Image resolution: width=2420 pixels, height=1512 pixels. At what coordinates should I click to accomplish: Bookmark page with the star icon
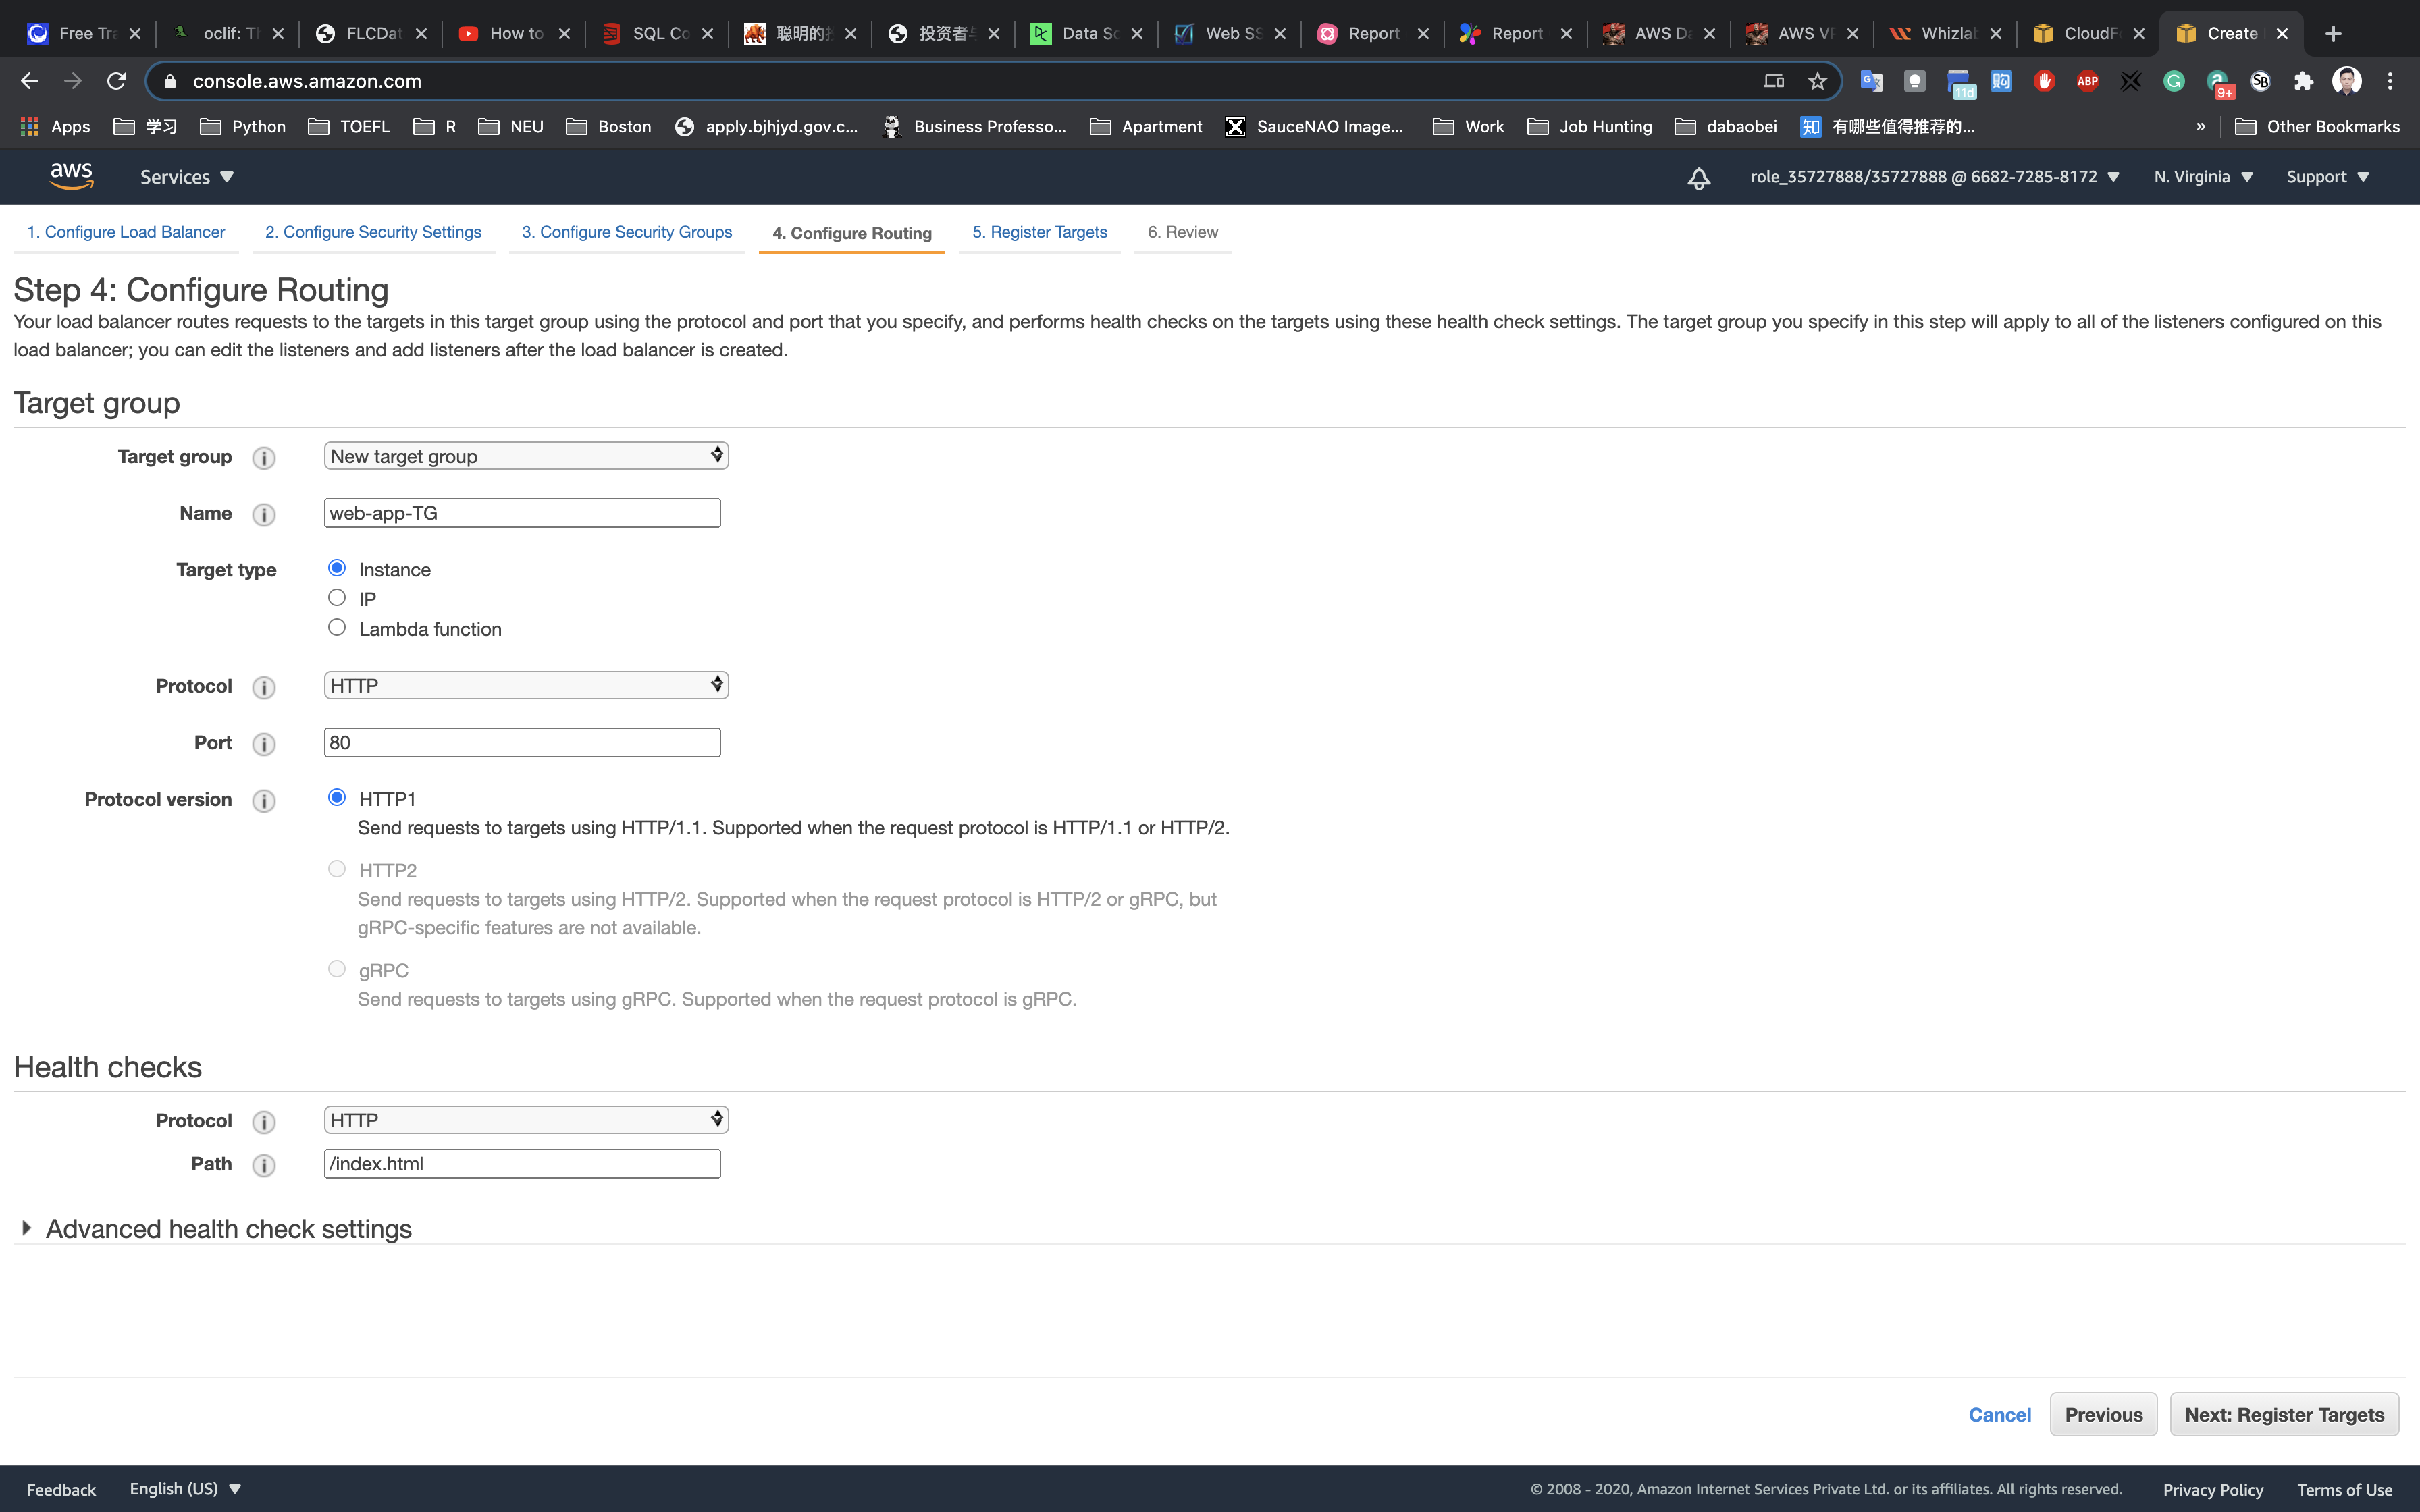click(x=1817, y=81)
